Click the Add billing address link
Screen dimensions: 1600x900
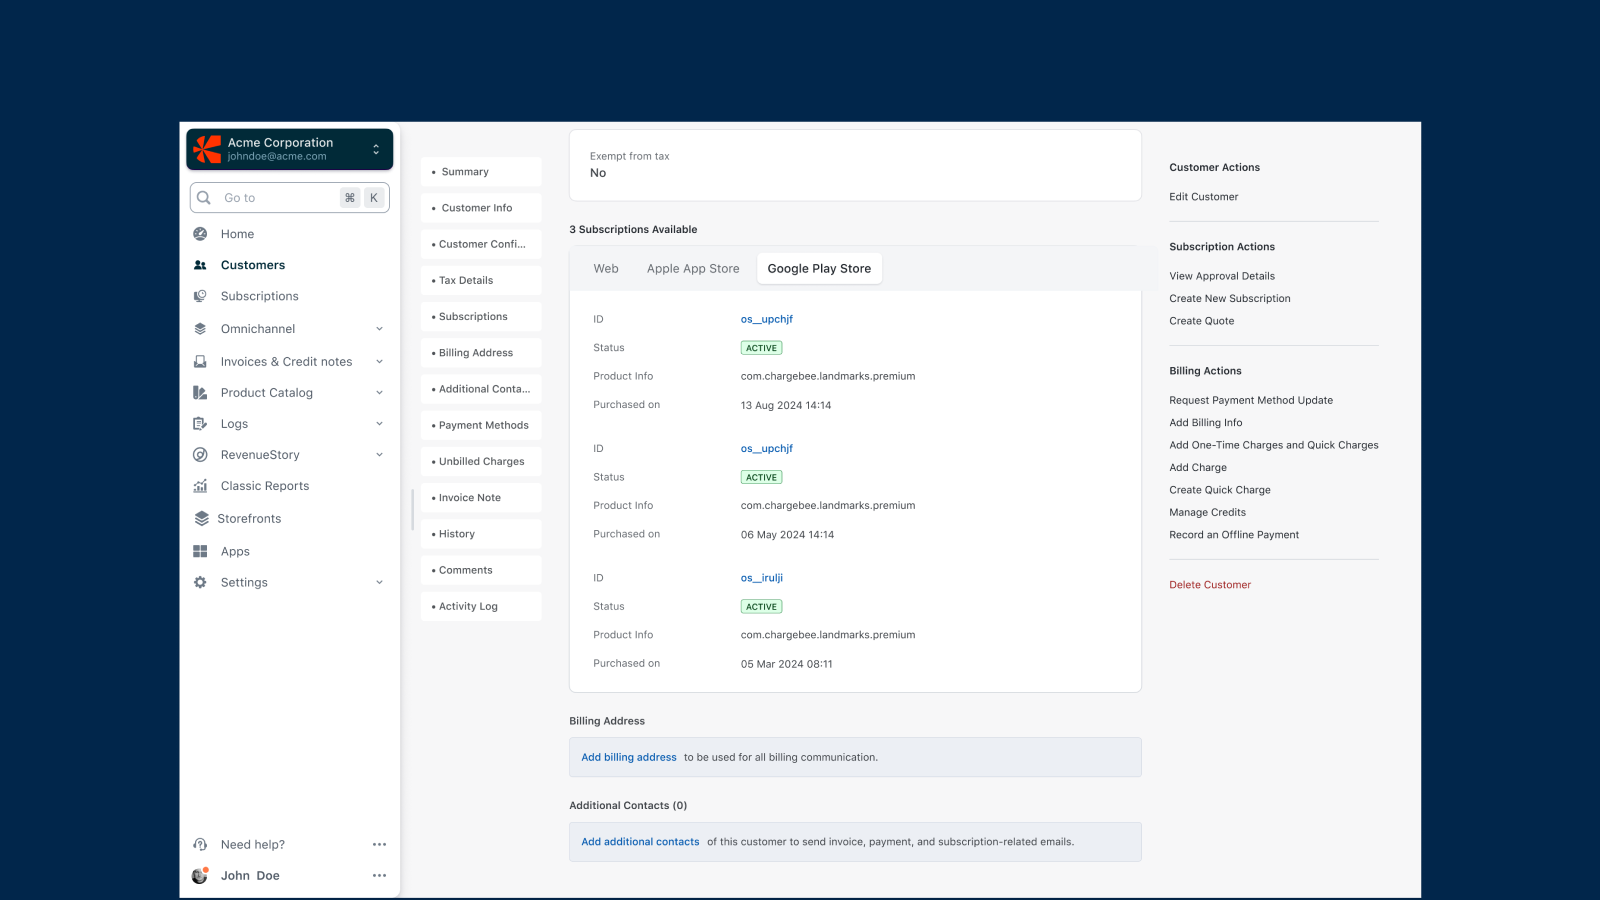[629, 758]
